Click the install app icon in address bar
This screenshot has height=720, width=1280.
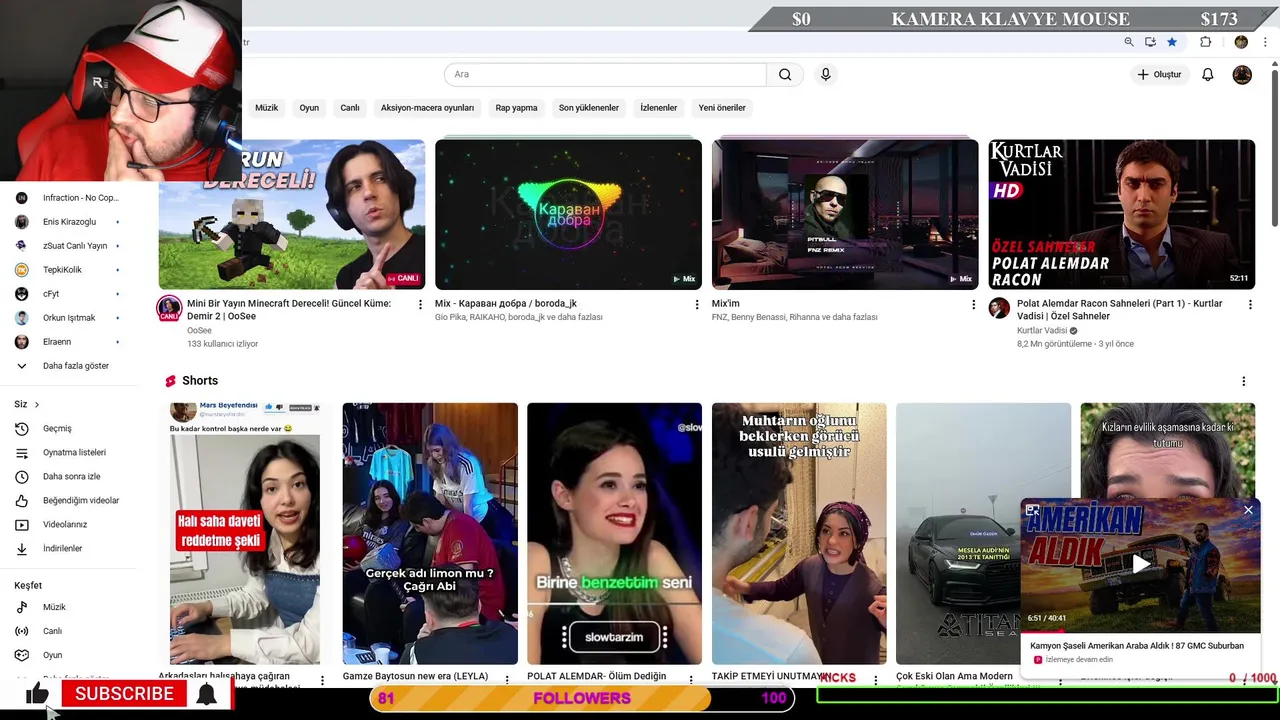(x=1150, y=42)
